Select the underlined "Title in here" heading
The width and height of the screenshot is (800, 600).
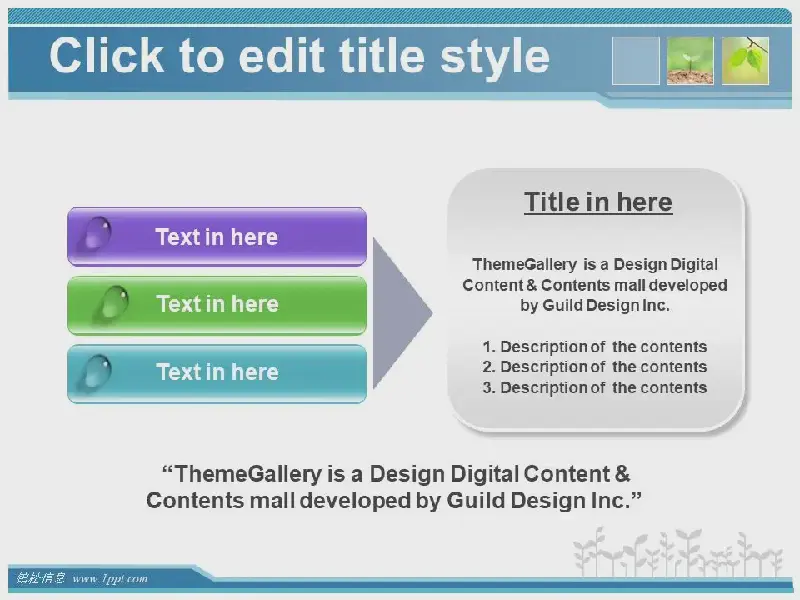(598, 202)
